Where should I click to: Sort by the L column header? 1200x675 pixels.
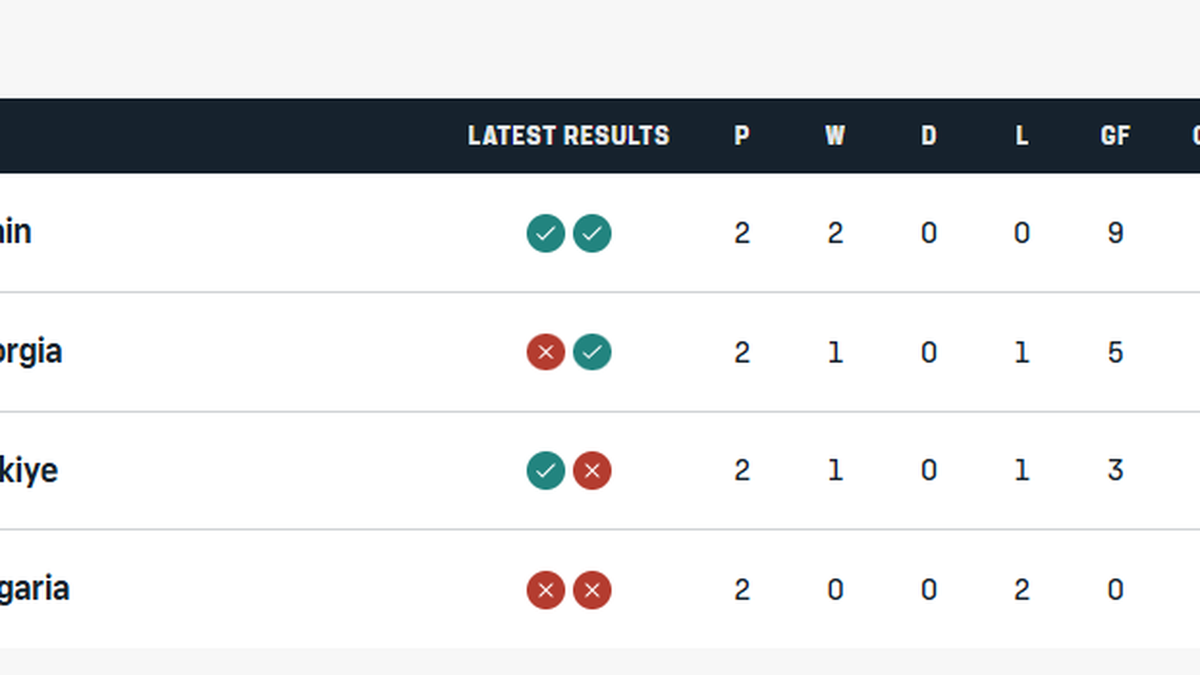pos(1021,136)
